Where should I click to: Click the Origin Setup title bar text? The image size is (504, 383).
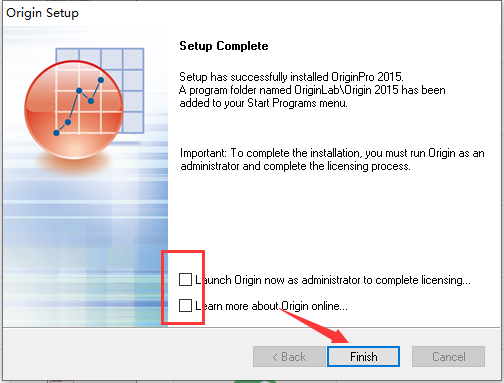point(42,13)
